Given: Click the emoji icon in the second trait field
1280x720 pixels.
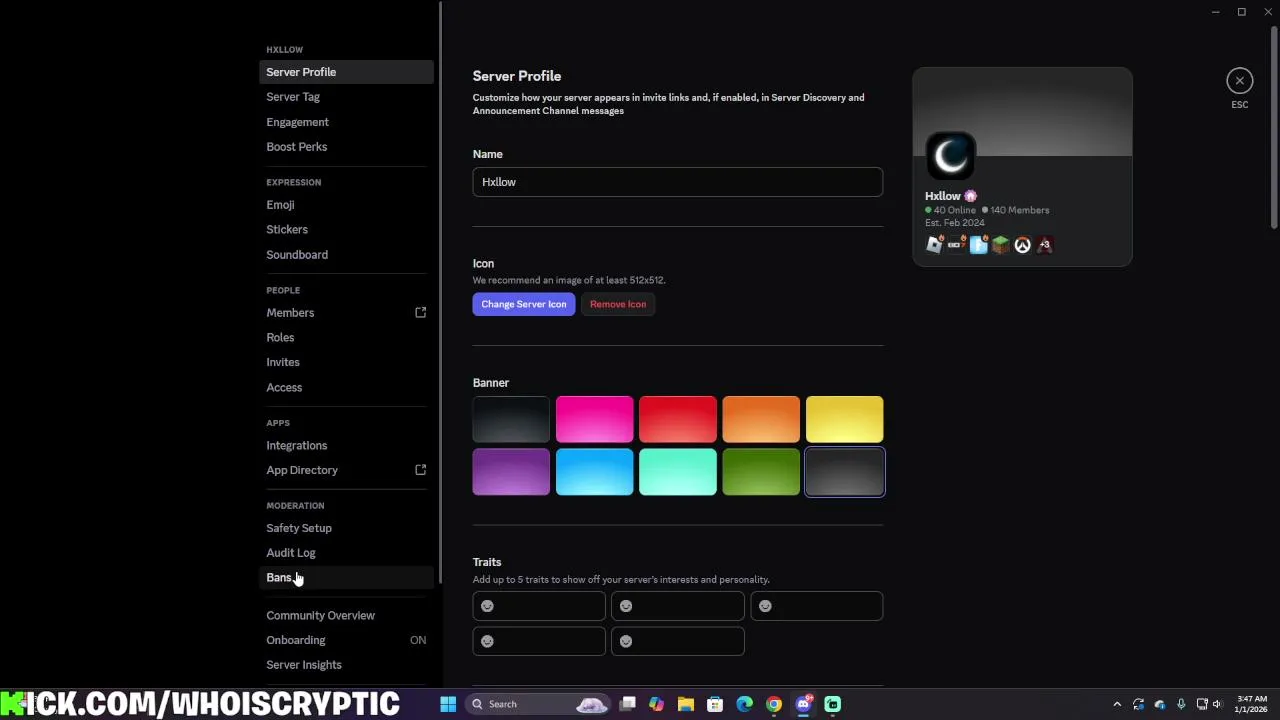Looking at the screenshot, I should coord(626,606).
